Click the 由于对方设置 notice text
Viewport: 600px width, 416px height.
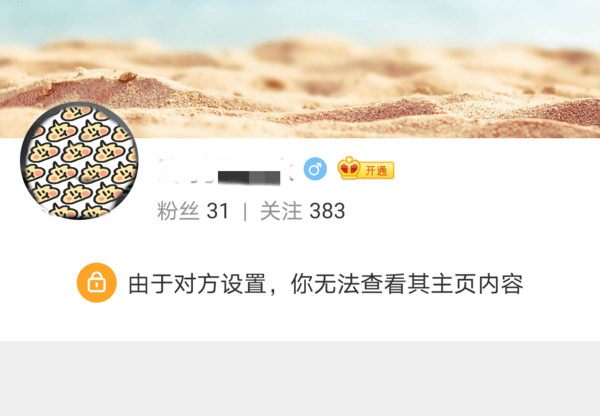tap(197, 284)
